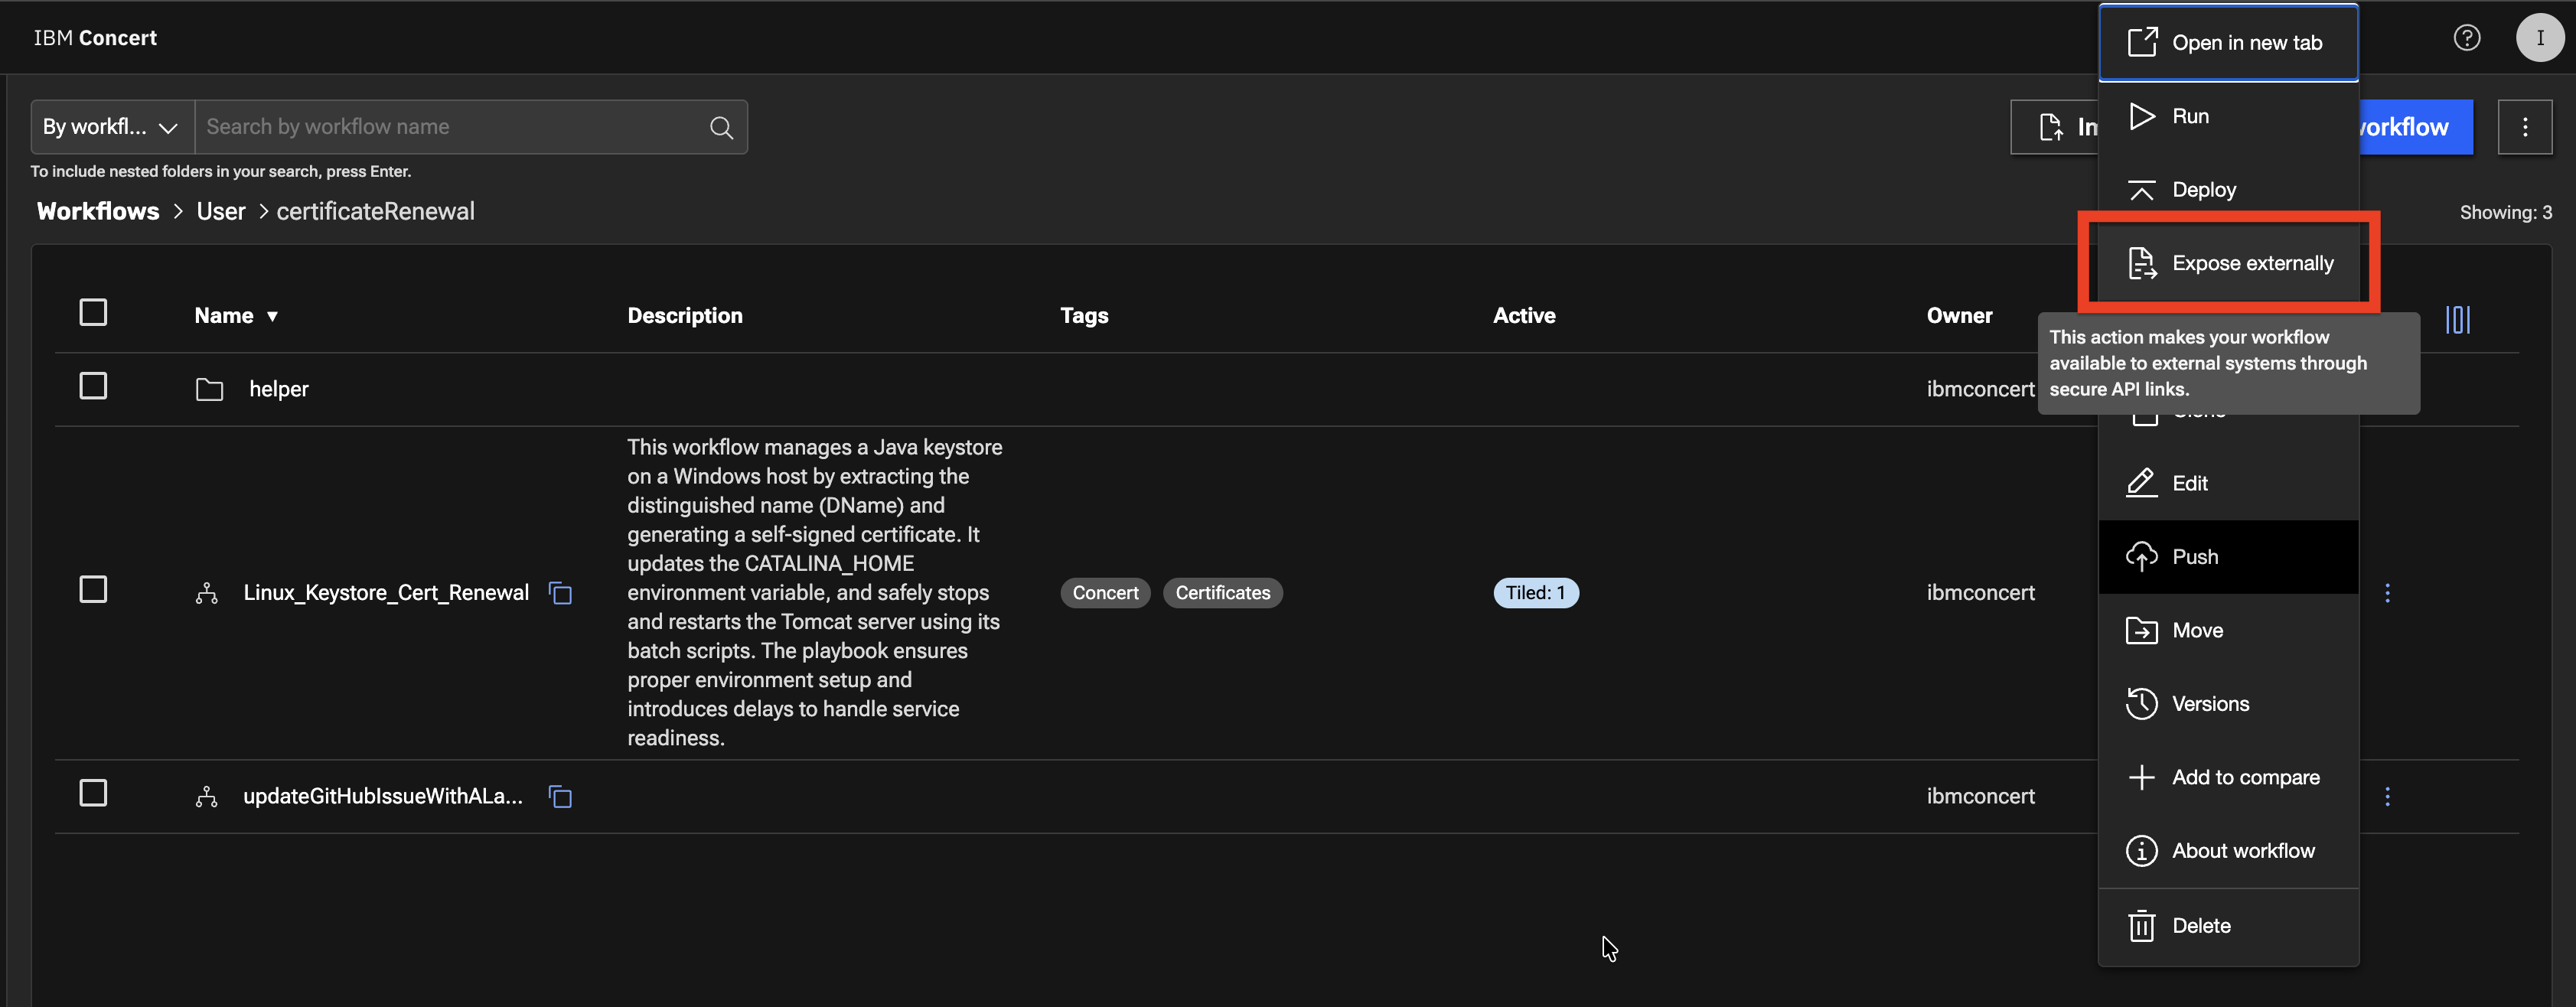2576x1007 pixels.
Task: Focus the Search by workflow name field
Action: [450, 127]
